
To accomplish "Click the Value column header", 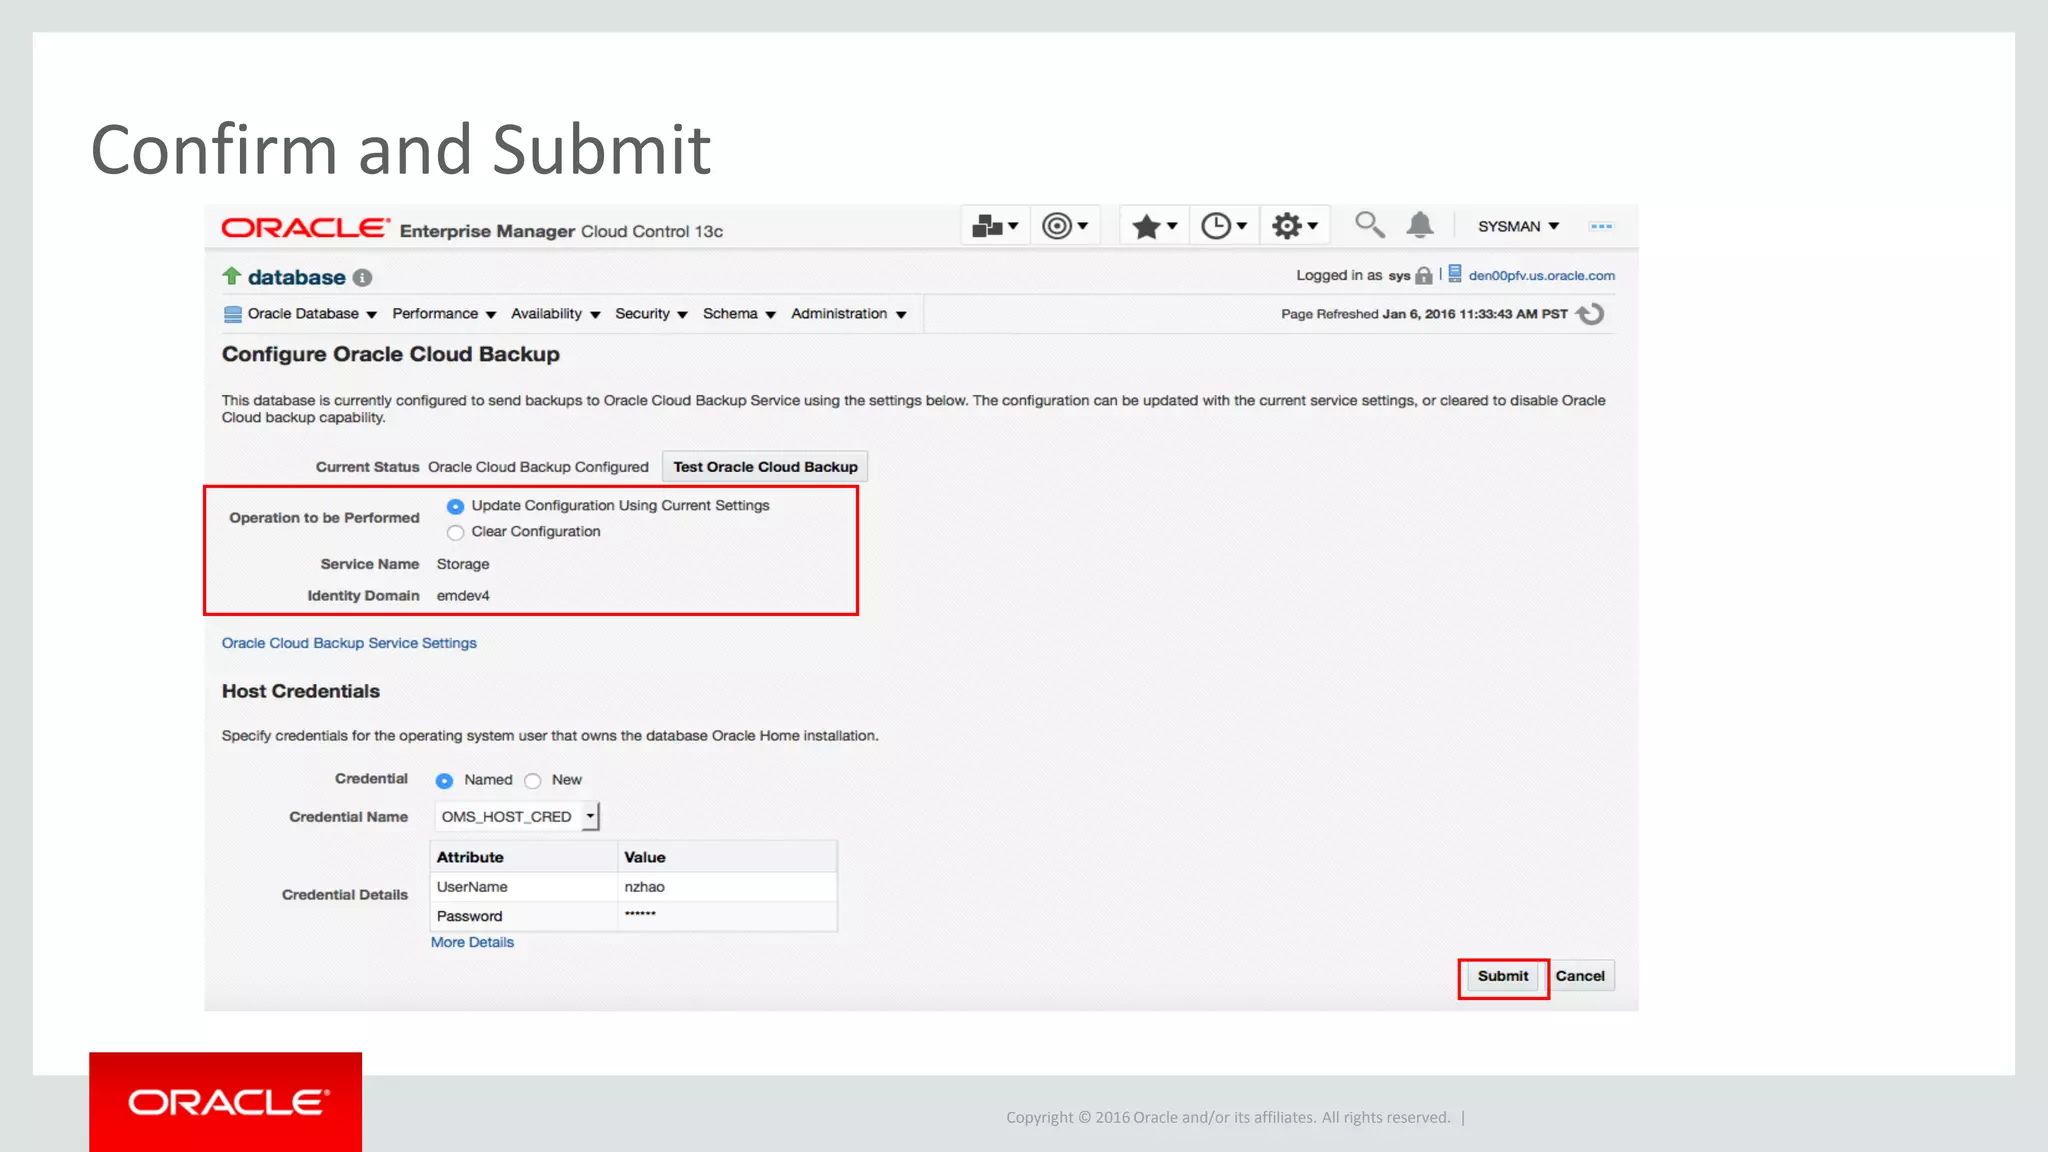I will coord(727,857).
